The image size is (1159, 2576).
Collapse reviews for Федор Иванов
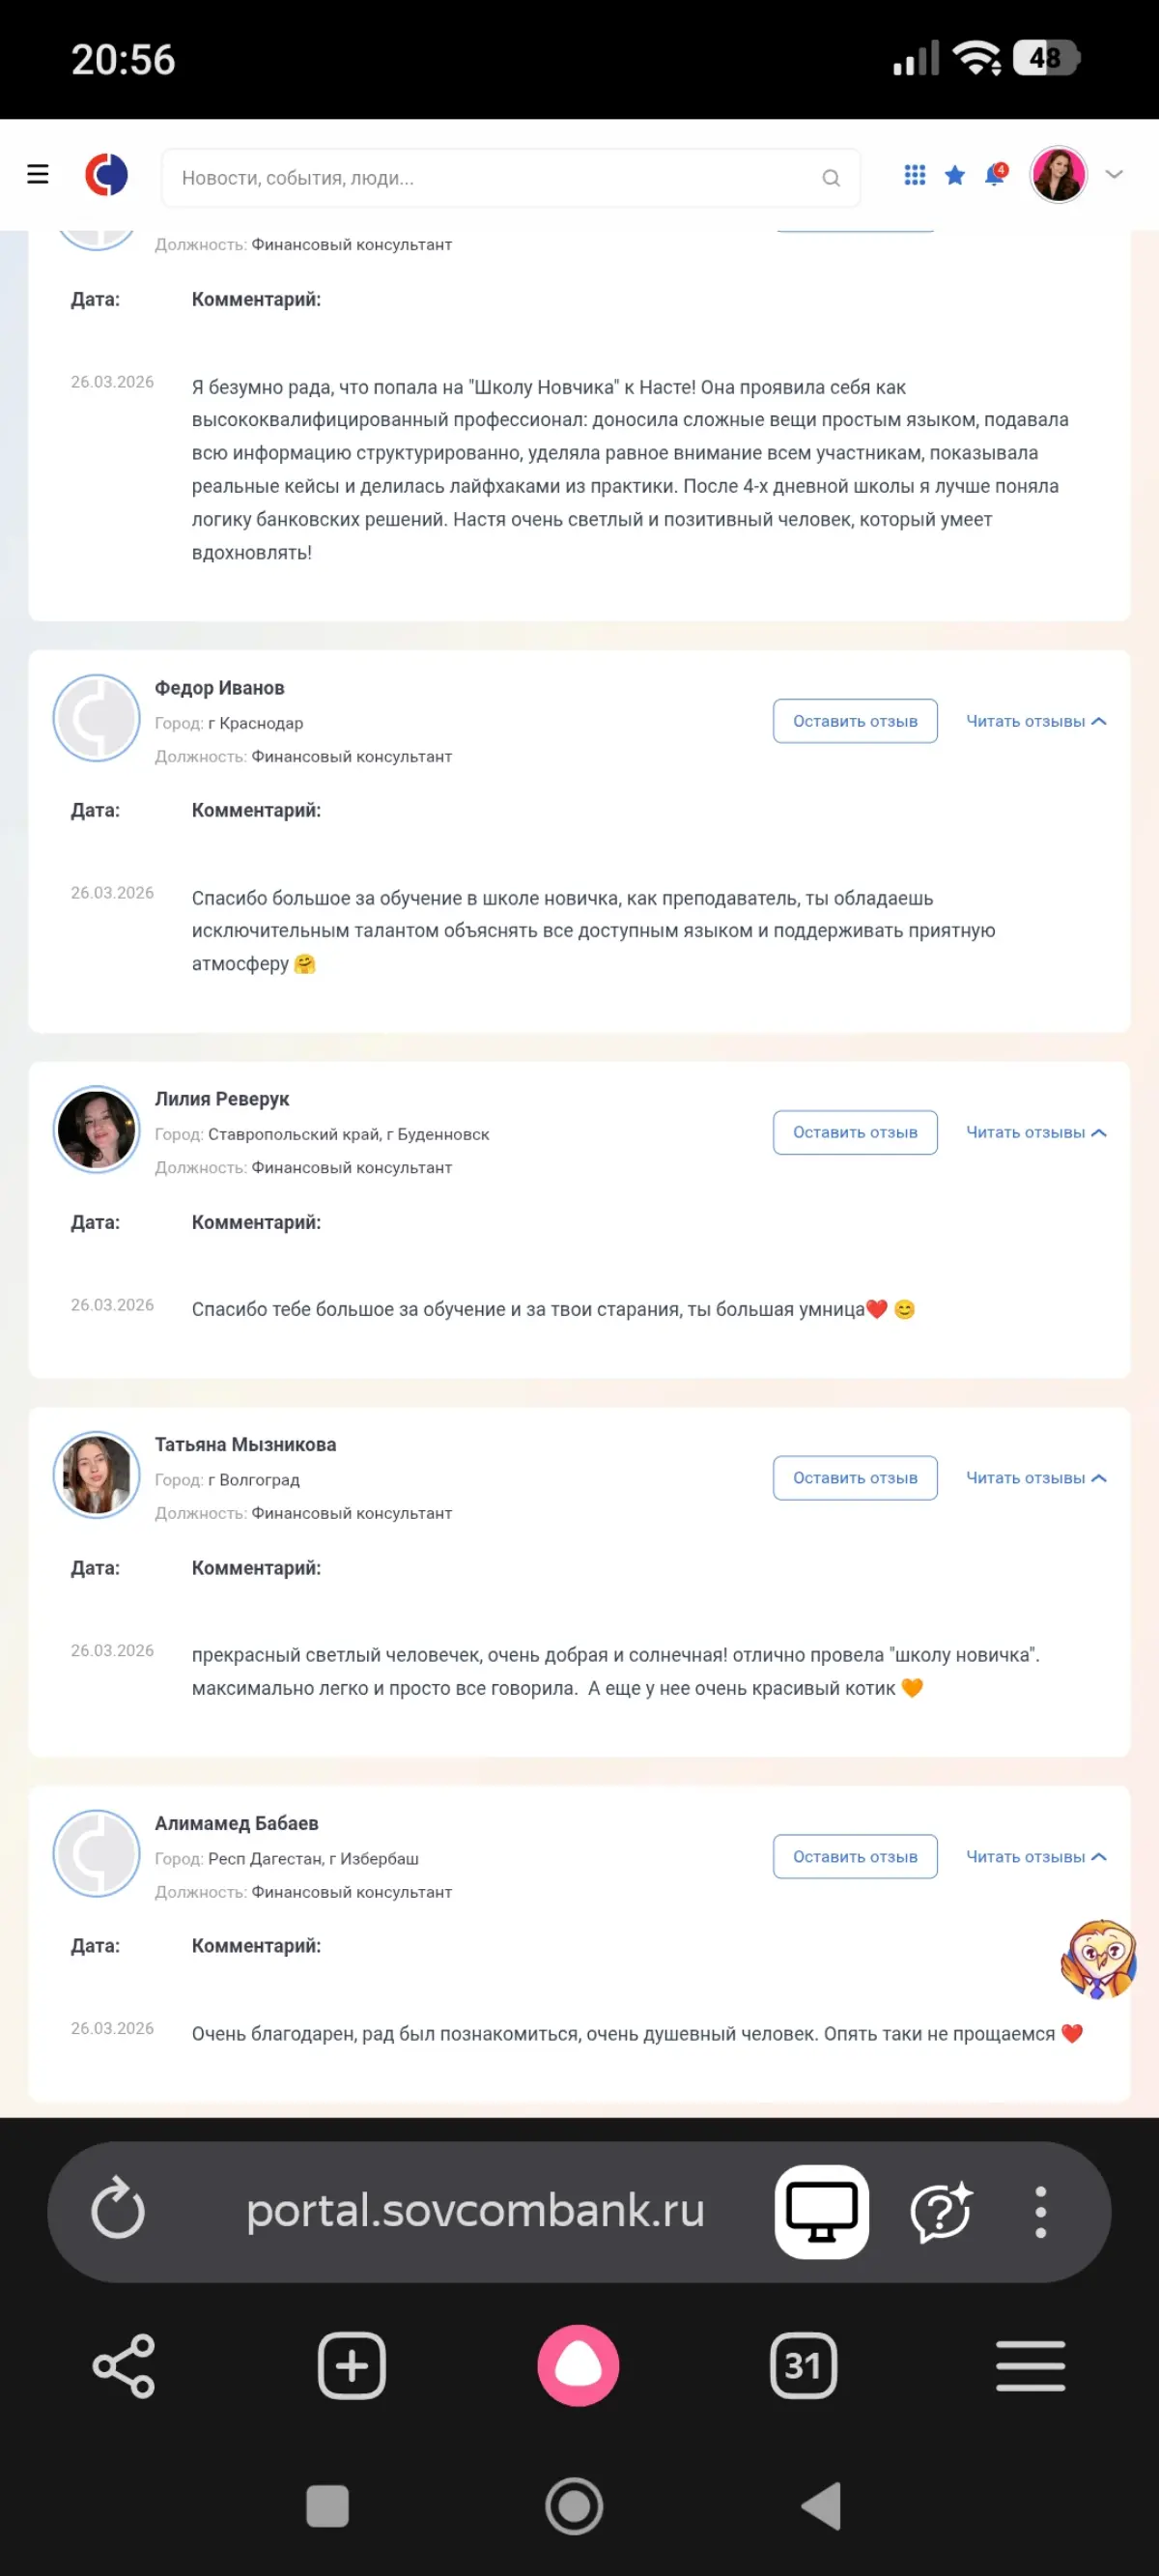[1035, 721]
